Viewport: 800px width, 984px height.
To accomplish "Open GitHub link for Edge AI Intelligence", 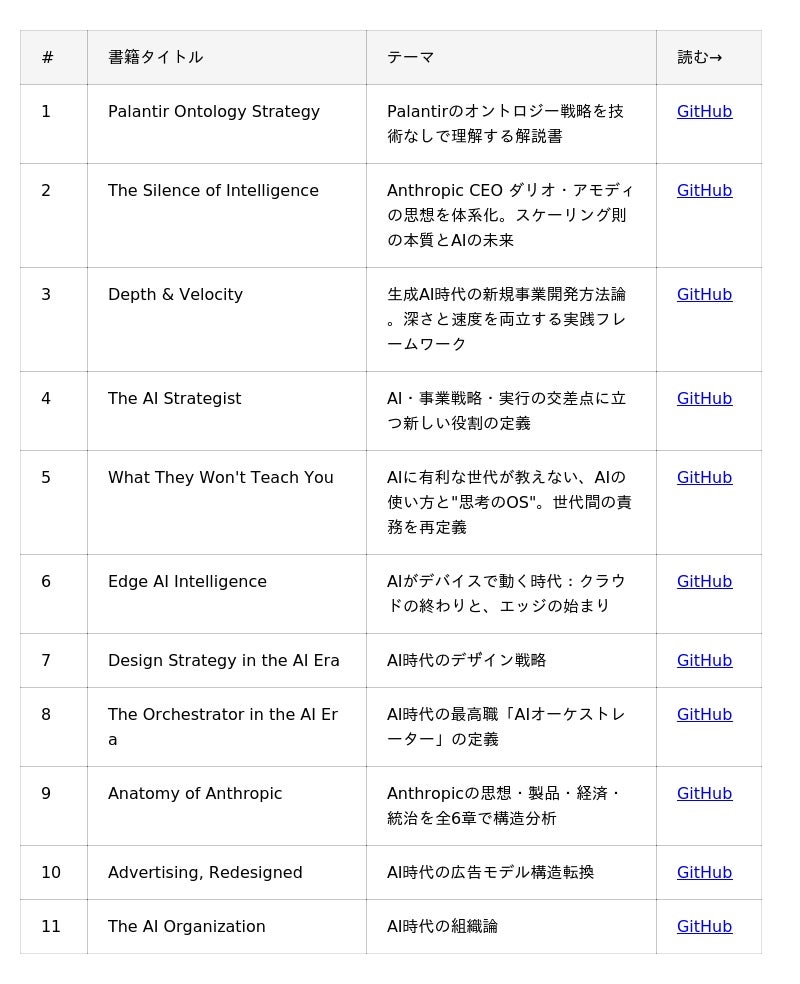I will 704,582.
